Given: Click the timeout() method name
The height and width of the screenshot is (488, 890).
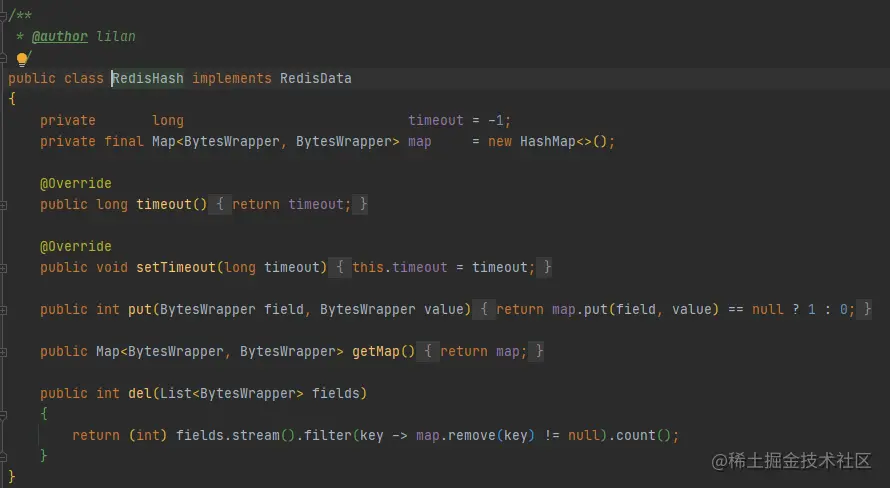Looking at the screenshot, I should (164, 204).
